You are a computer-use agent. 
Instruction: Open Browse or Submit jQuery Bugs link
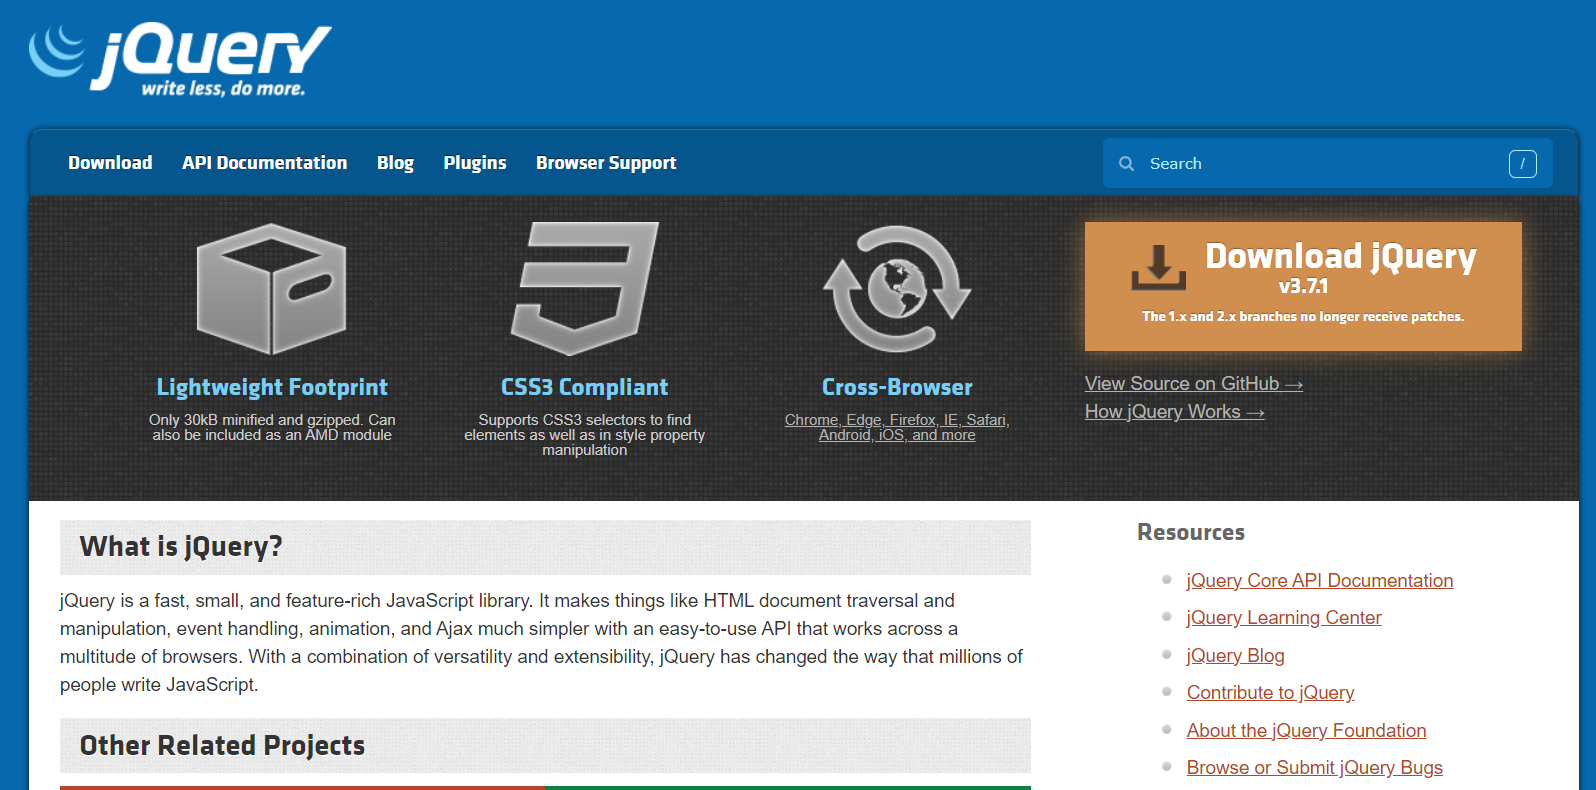coord(1315,768)
